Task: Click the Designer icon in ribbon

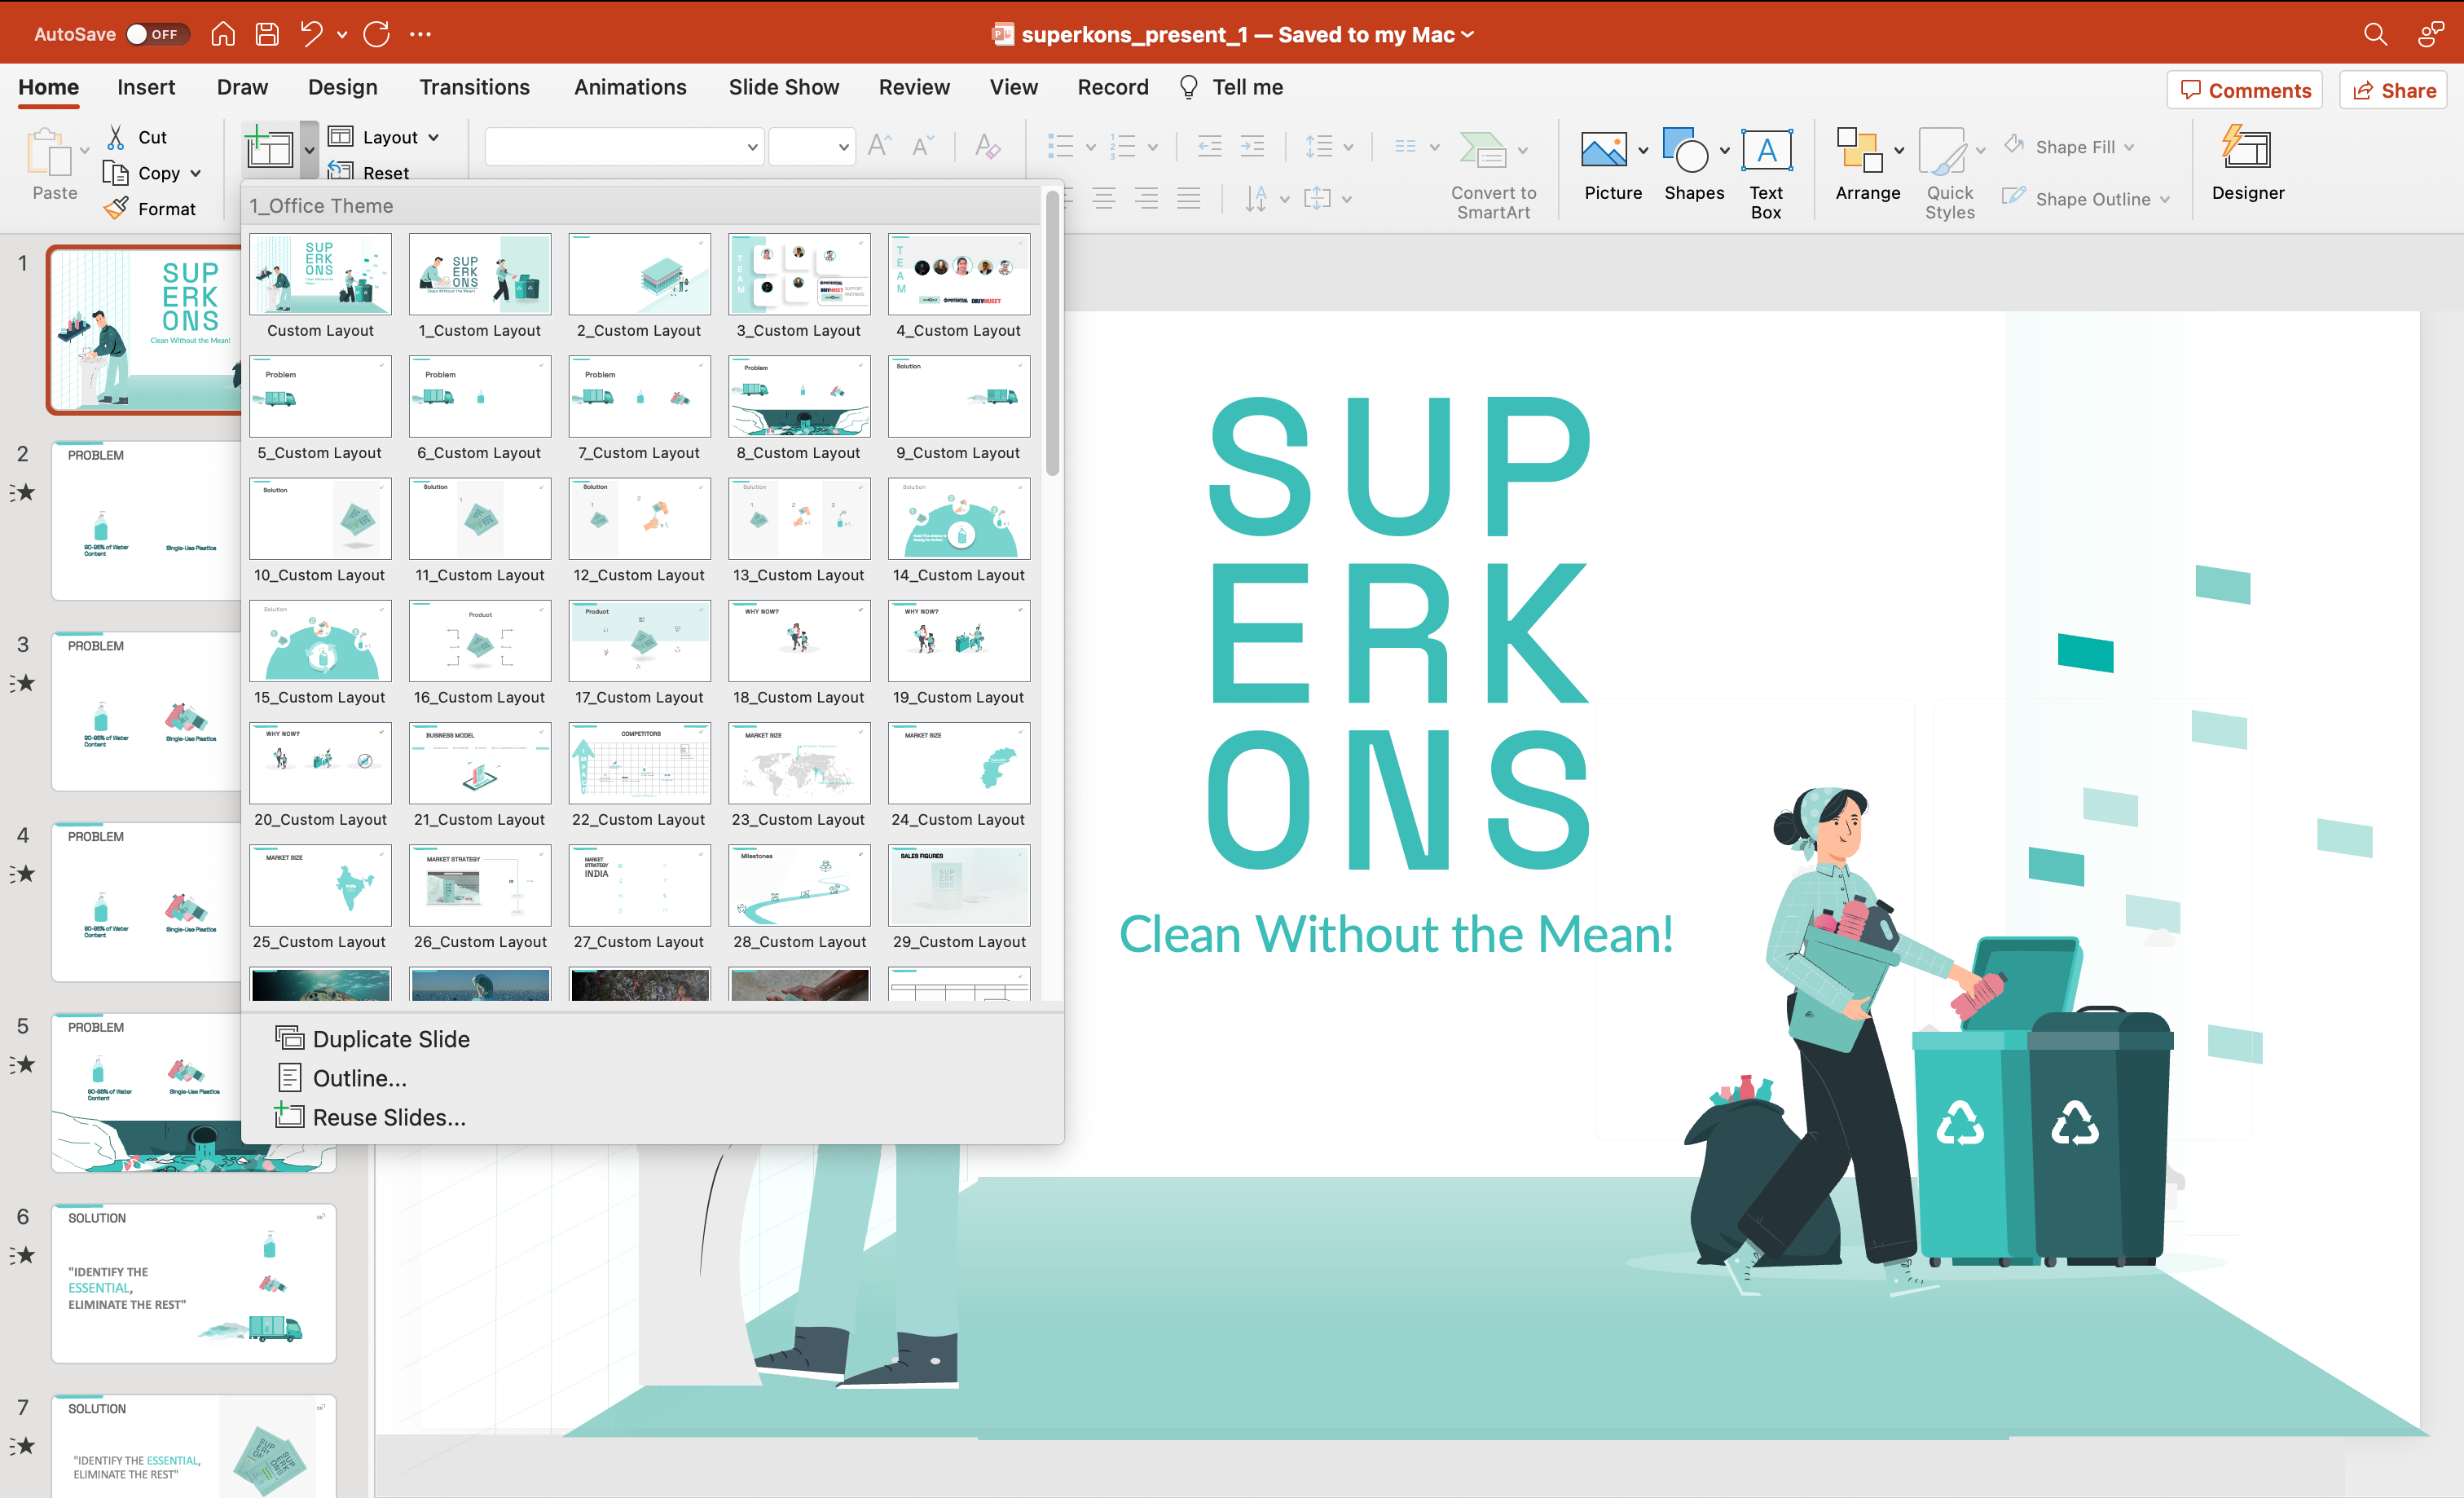Action: [2246, 150]
